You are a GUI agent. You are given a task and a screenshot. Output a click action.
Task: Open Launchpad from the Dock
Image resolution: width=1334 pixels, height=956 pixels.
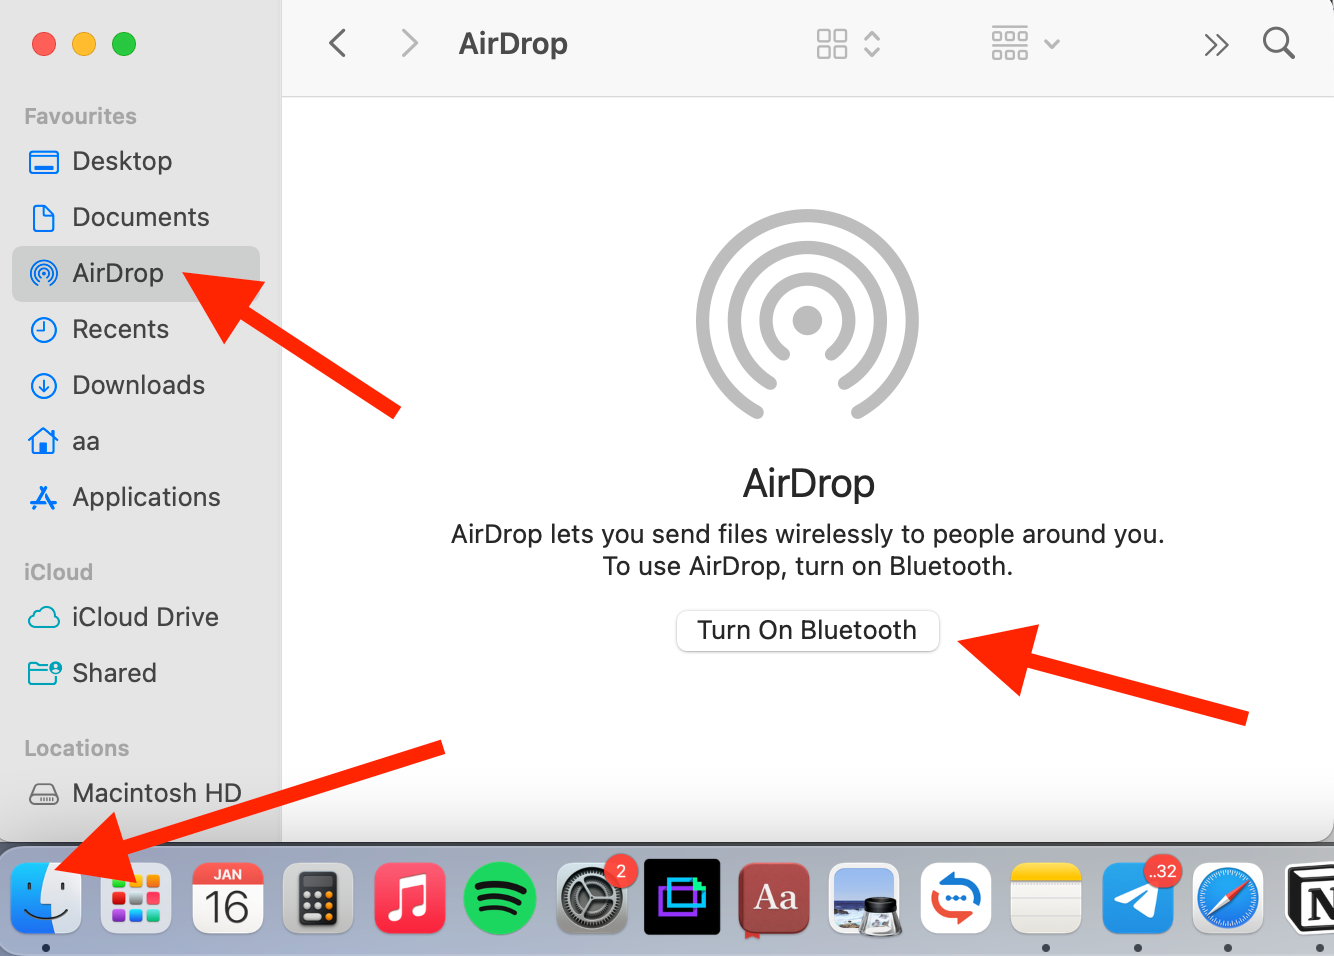click(136, 898)
